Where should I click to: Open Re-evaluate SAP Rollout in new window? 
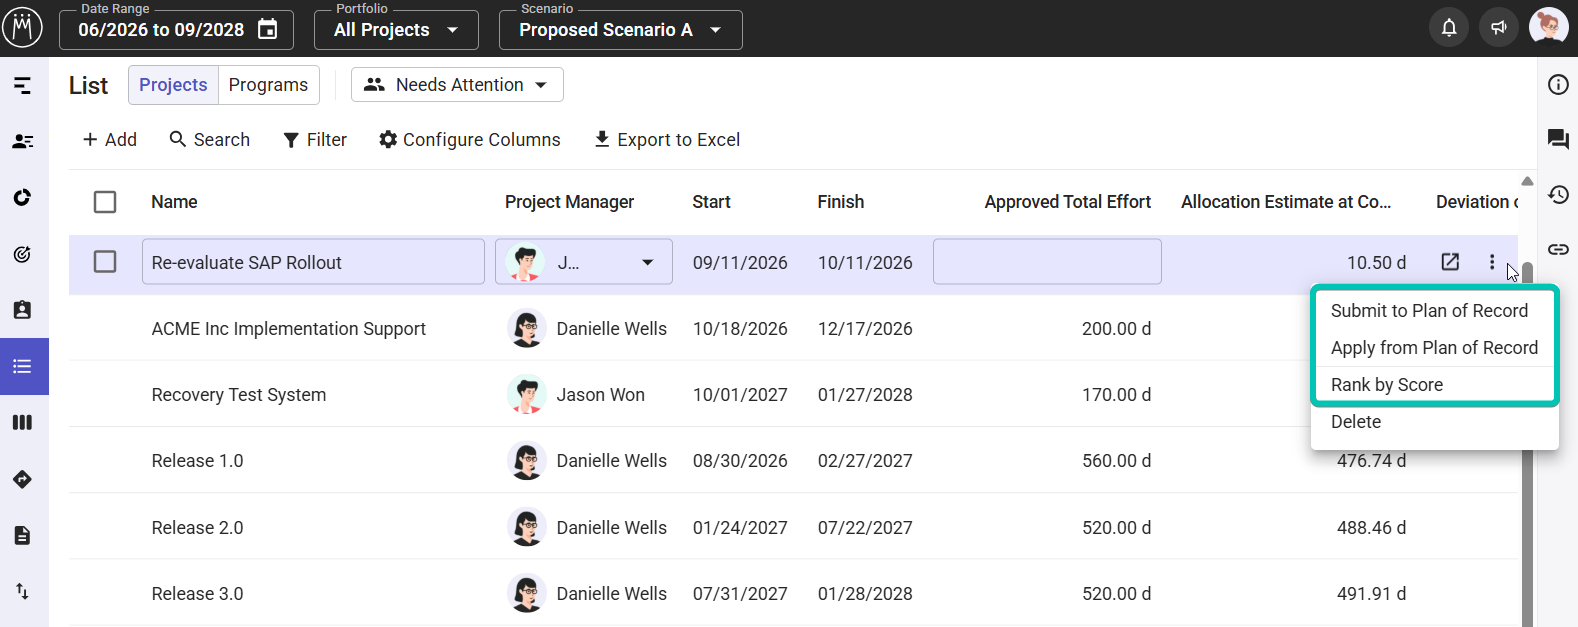pyautogui.click(x=1450, y=262)
